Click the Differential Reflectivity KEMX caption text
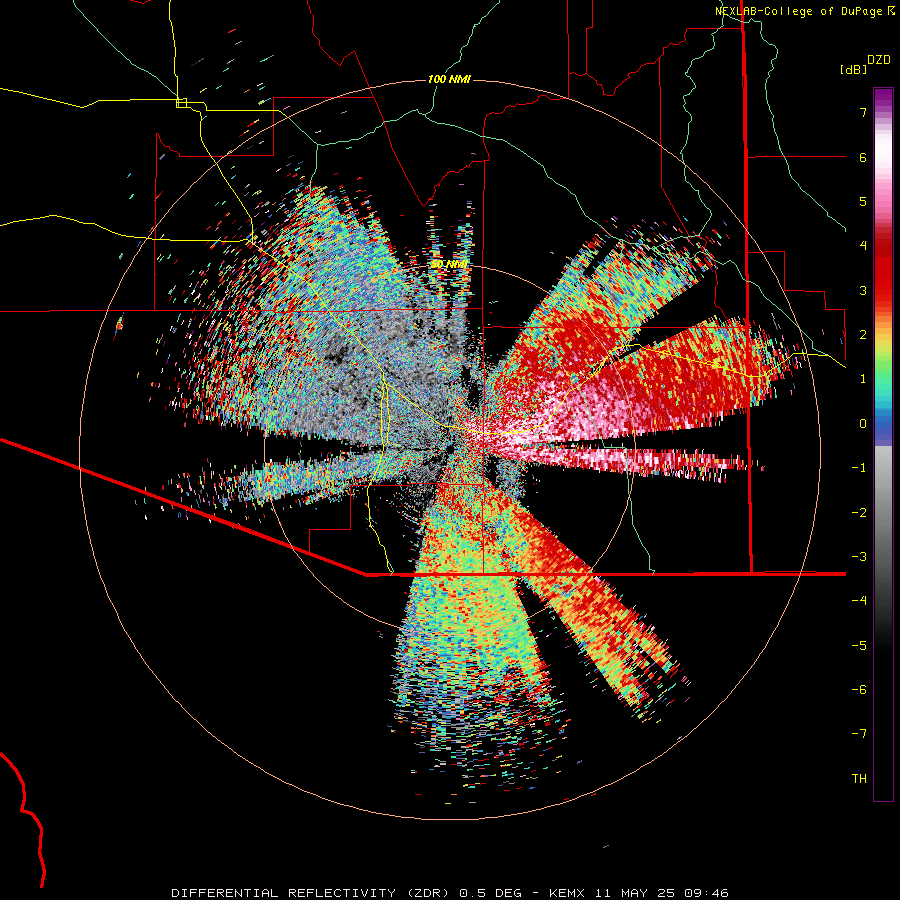This screenshot has width=900, height=900. 450,893
